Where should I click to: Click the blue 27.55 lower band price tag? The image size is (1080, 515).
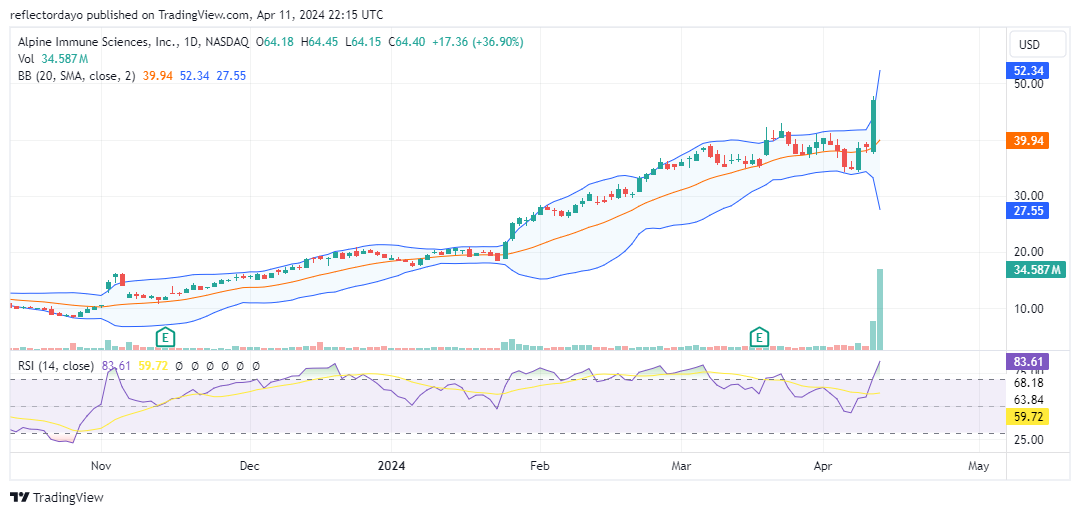click(x=1028, y=211)
